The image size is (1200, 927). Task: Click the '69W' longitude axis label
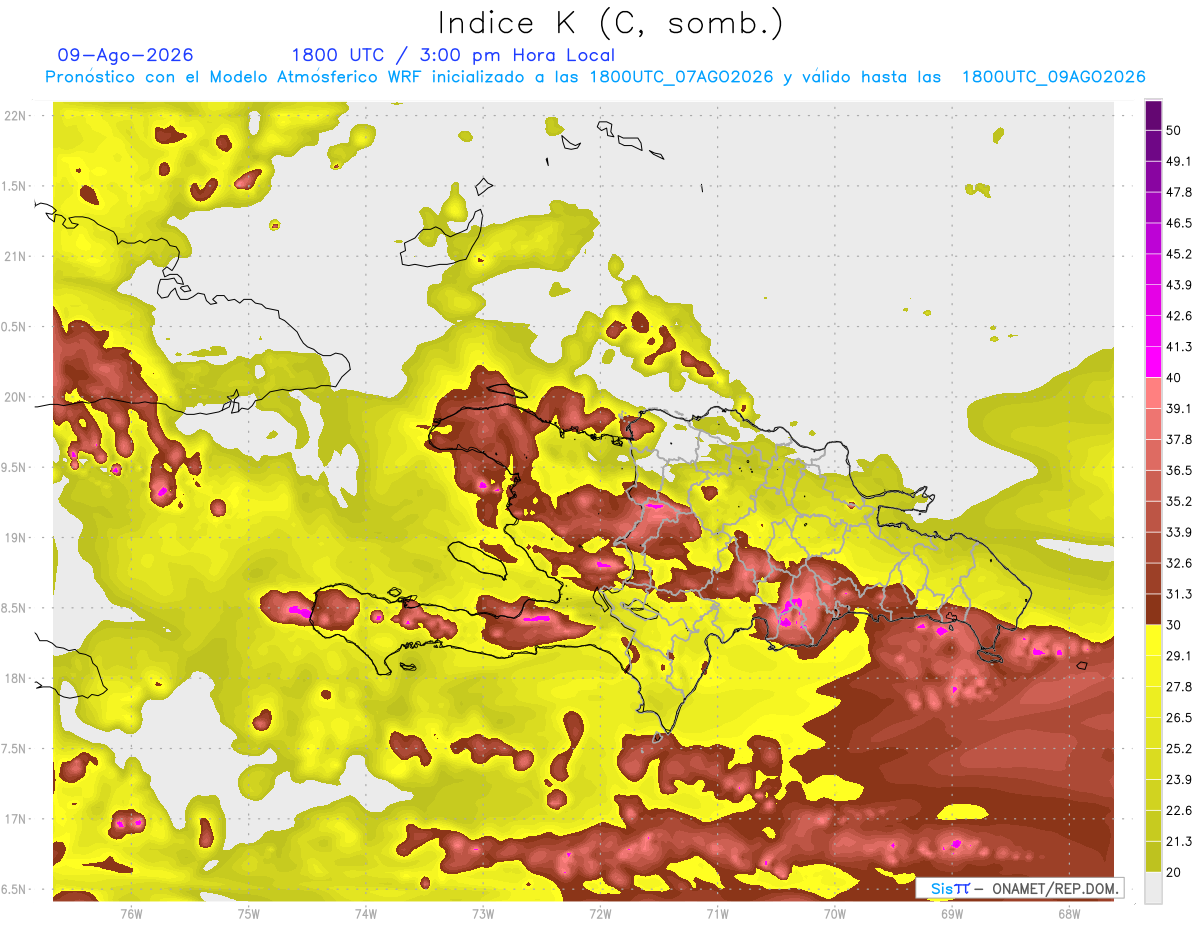pos(952,914)
